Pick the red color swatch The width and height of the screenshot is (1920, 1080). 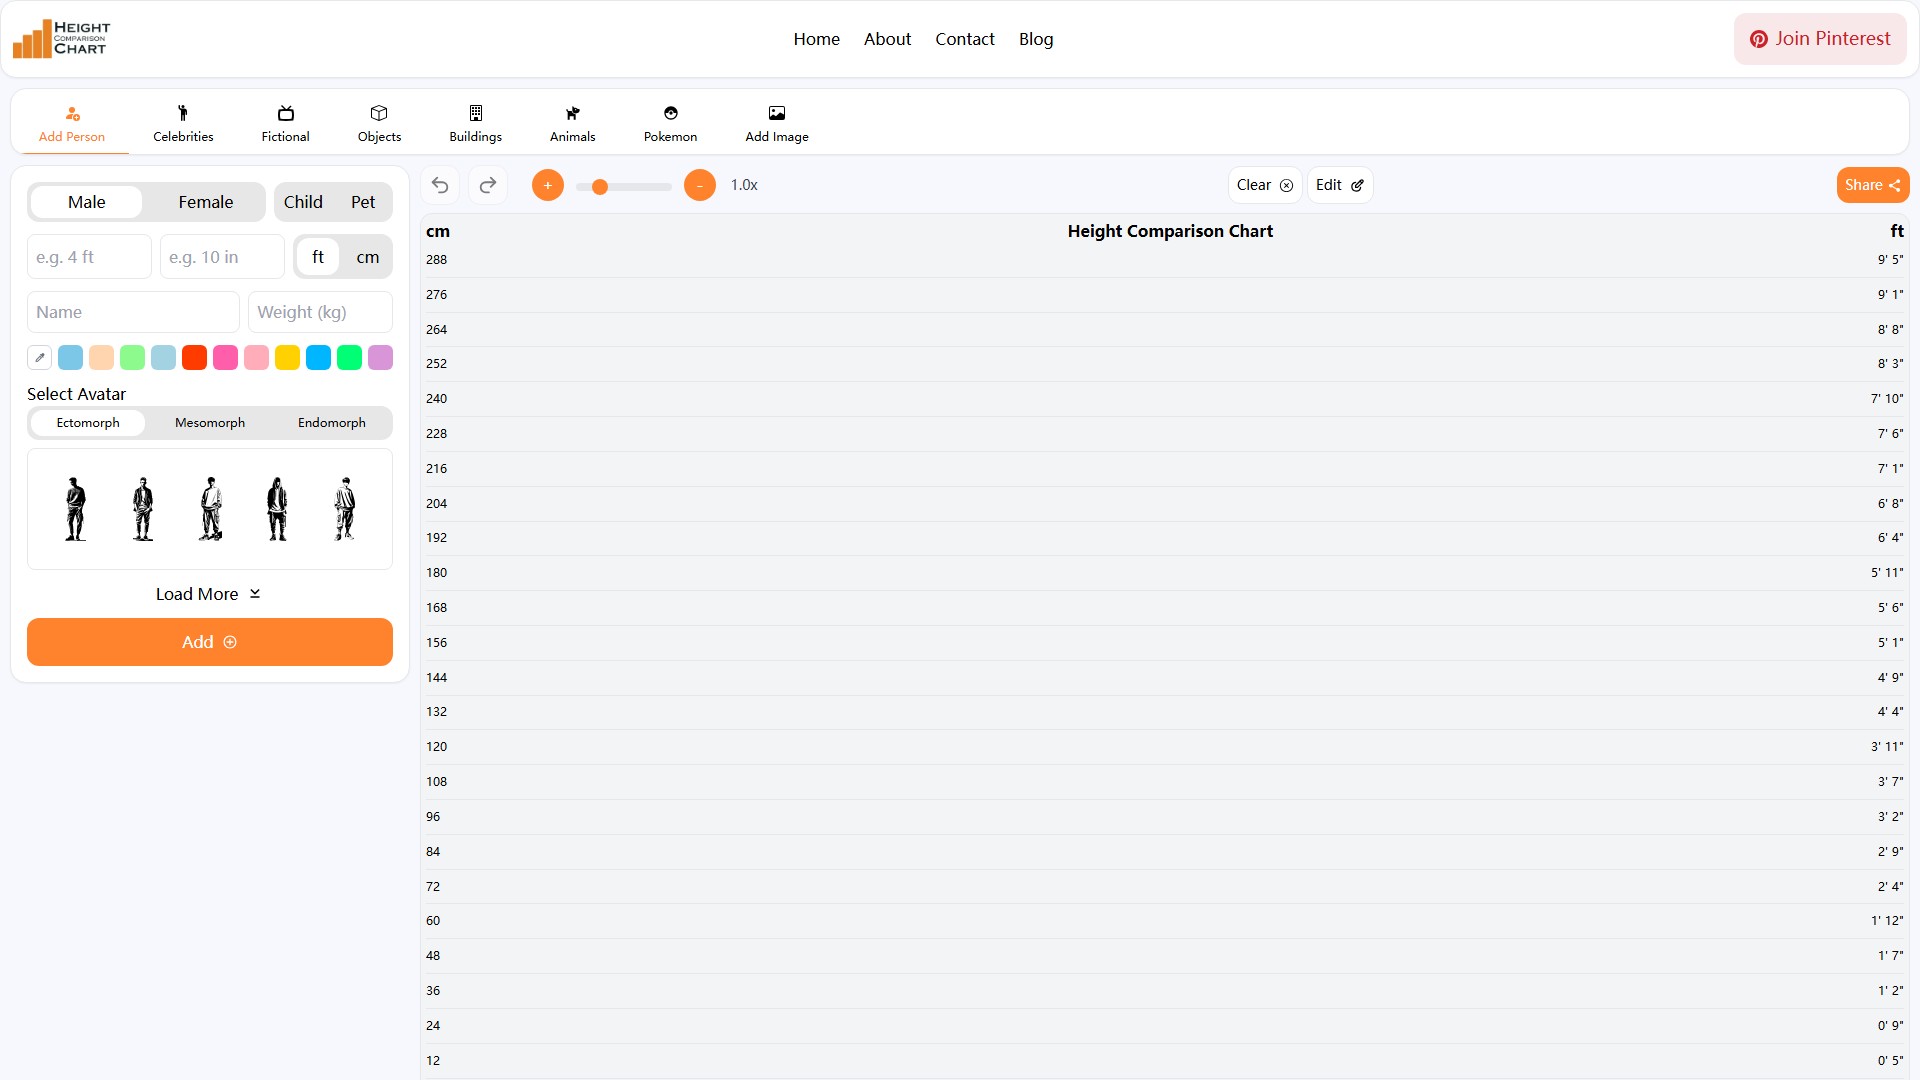(194, 358)
